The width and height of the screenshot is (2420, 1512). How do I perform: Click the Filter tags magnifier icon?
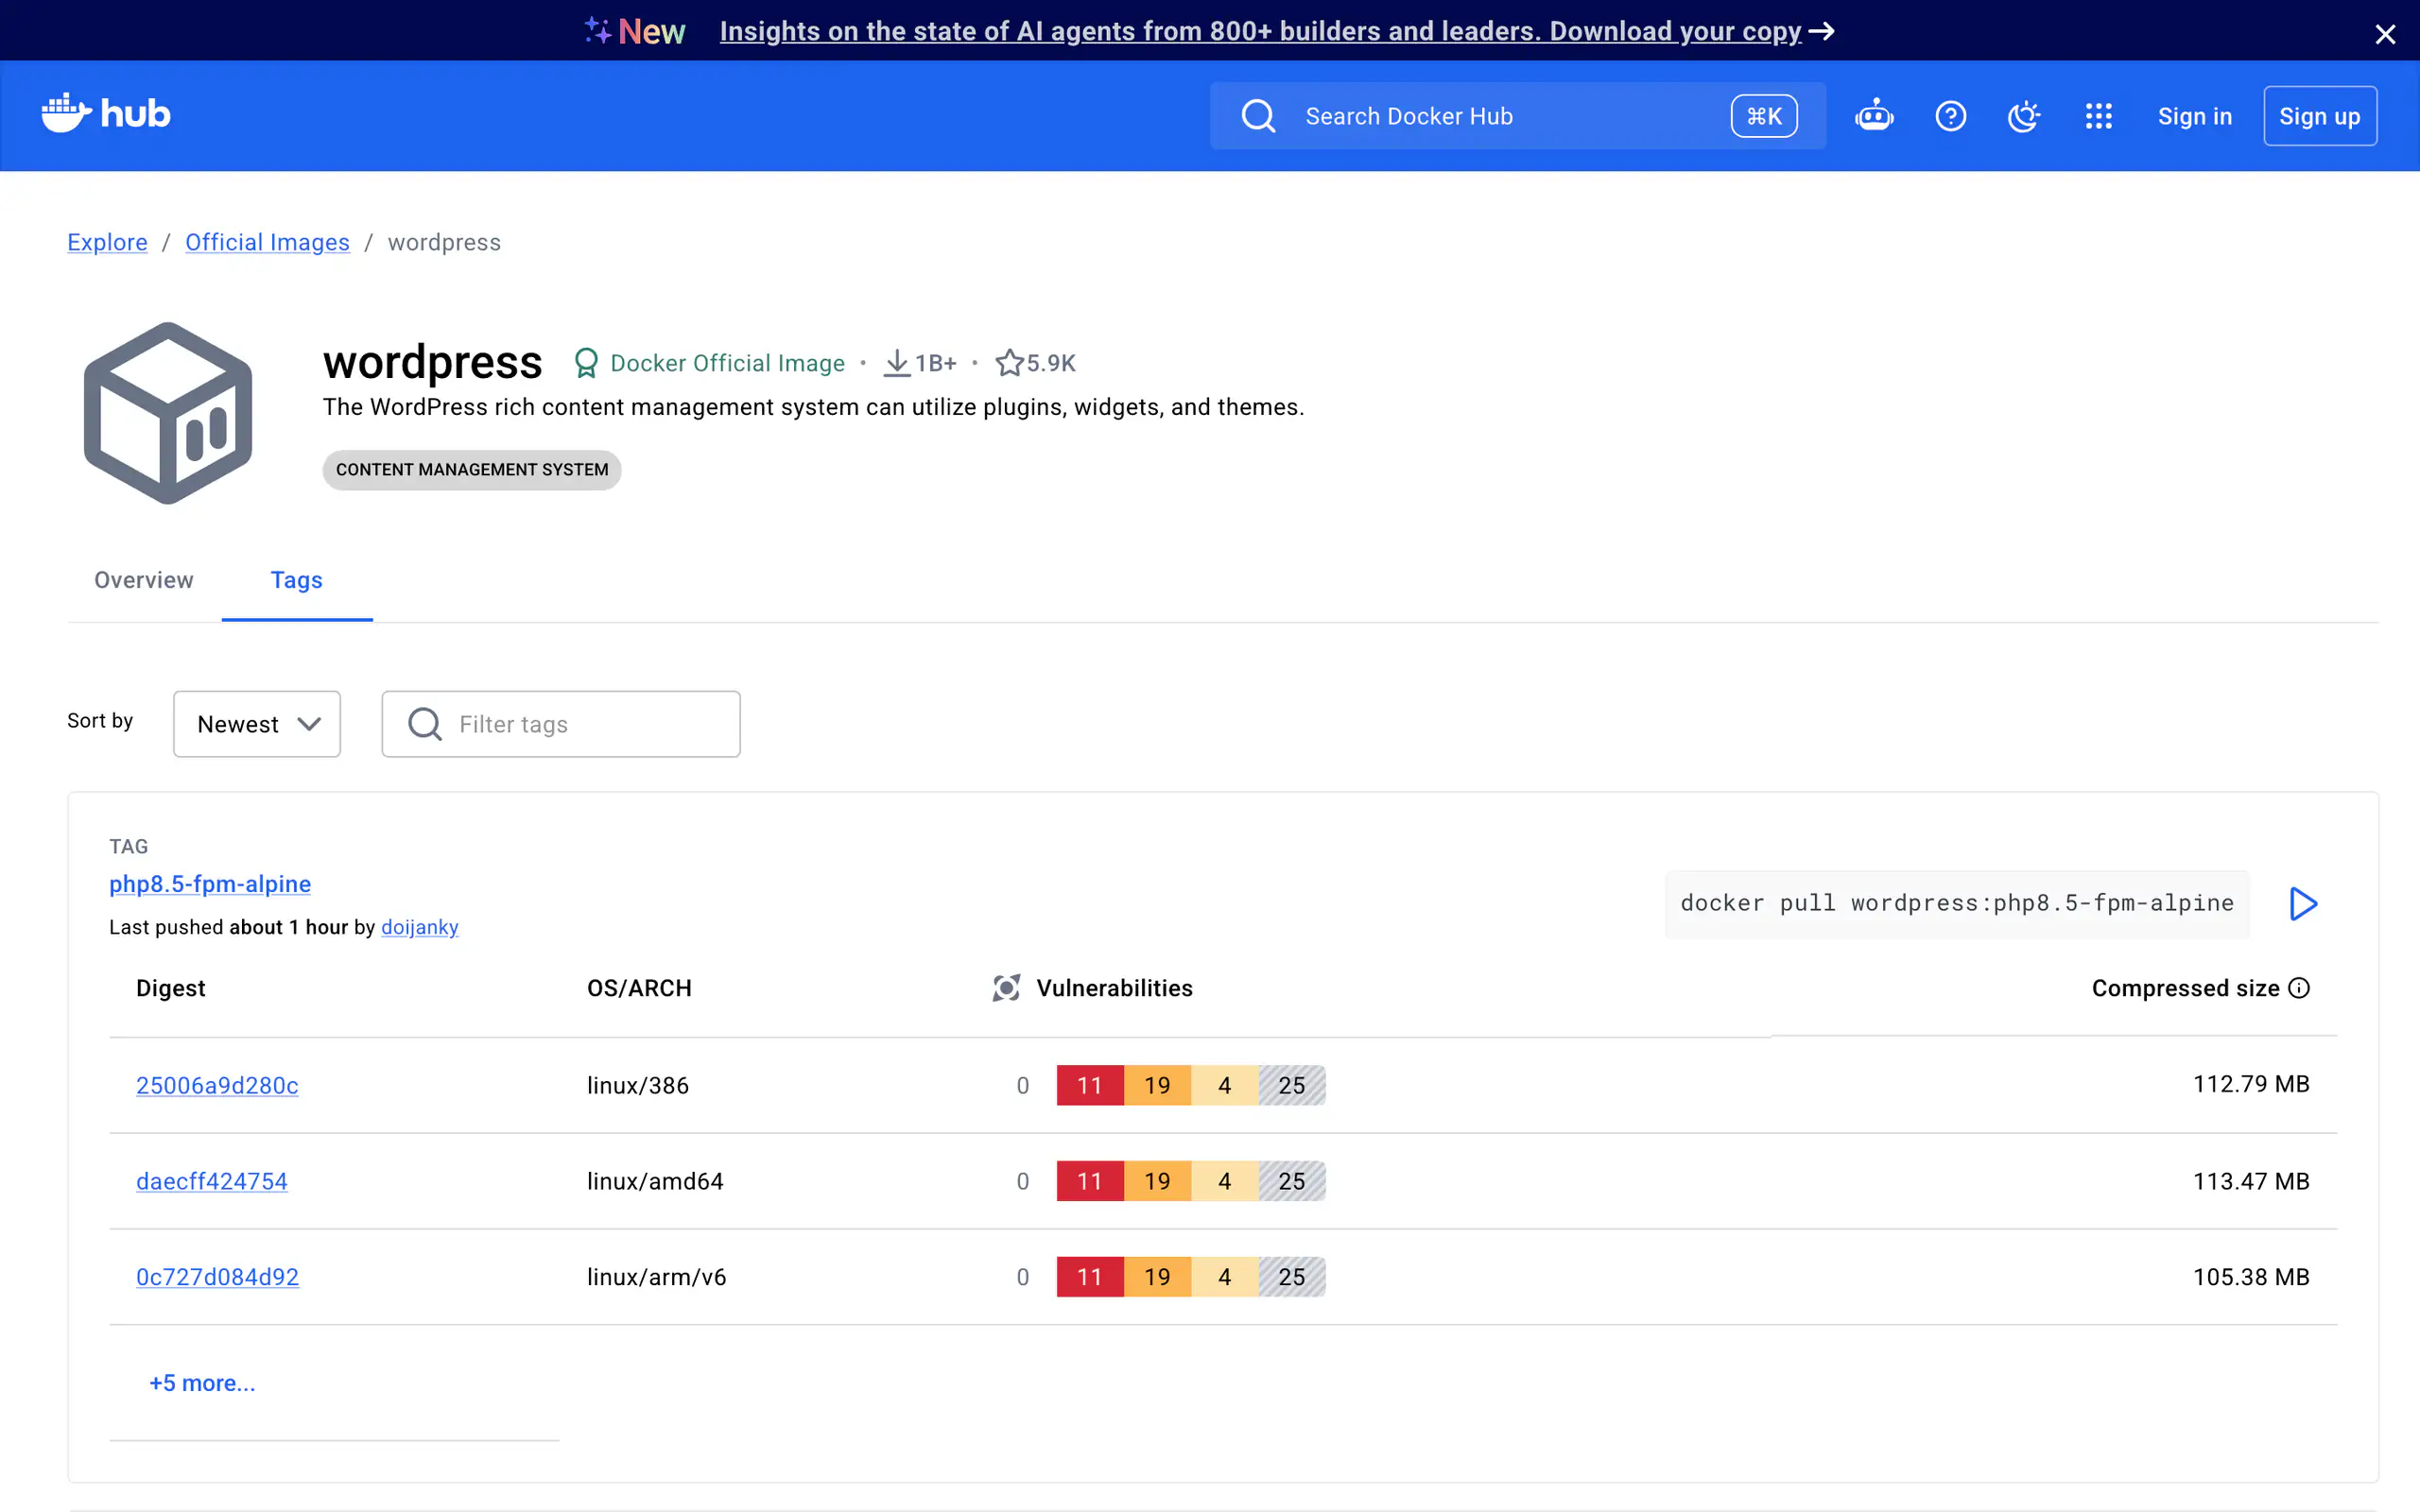[x=425, y=724]
